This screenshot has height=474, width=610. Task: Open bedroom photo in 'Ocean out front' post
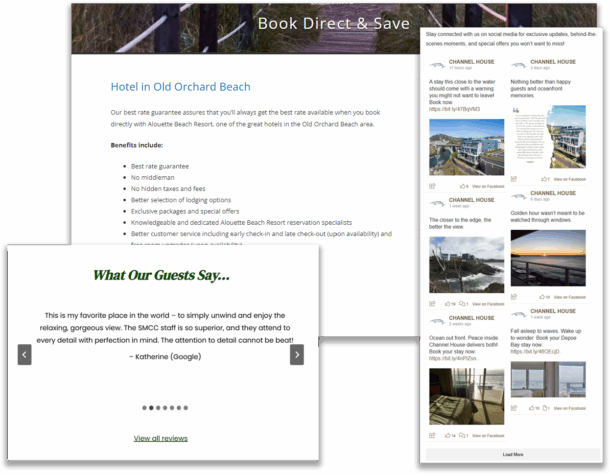(466, 397)
